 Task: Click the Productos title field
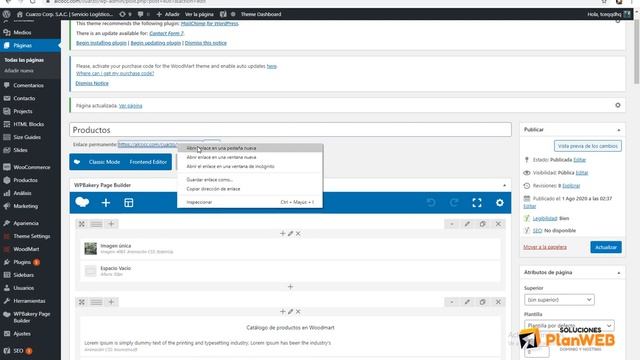[290, 130]
